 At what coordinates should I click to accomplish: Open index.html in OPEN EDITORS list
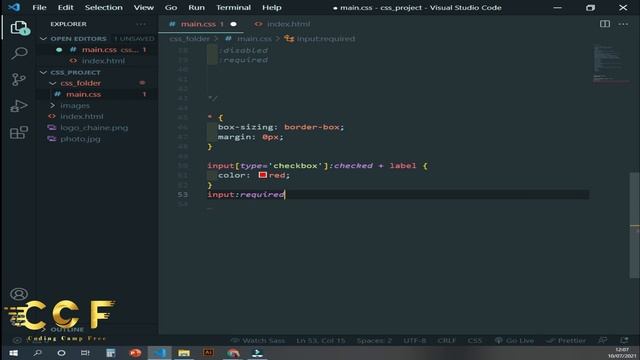point(103,61)
